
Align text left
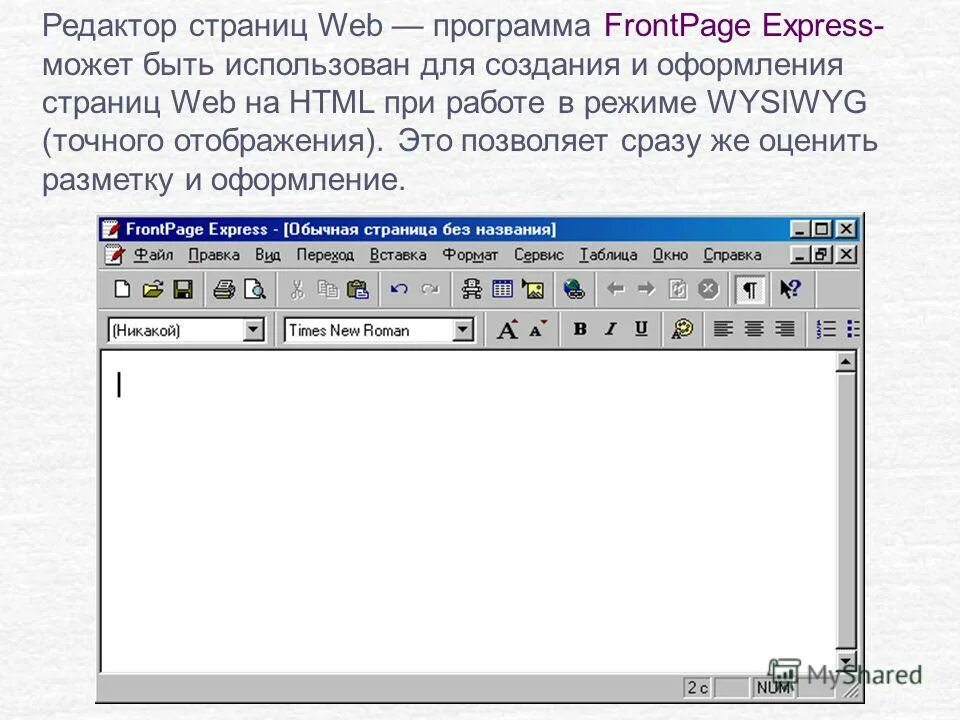click(723, 329)
